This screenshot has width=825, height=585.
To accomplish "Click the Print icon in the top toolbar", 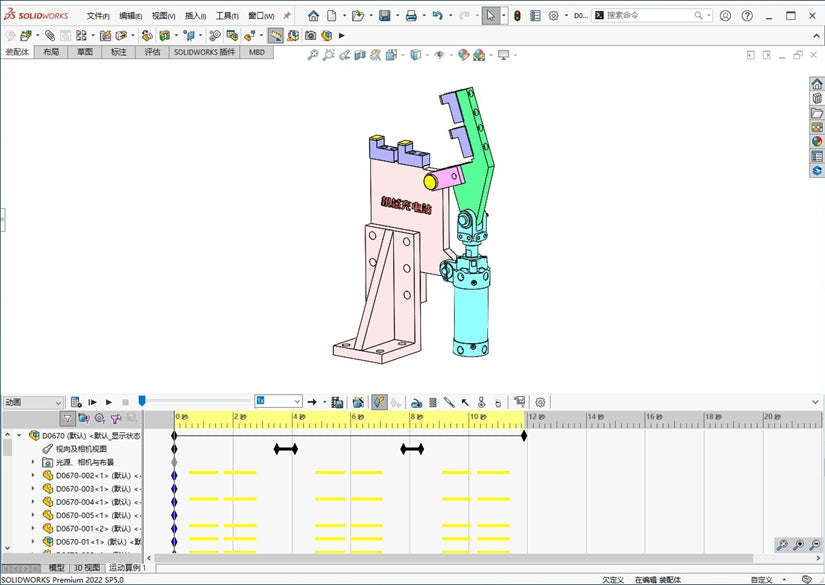I will coord(411,16).
